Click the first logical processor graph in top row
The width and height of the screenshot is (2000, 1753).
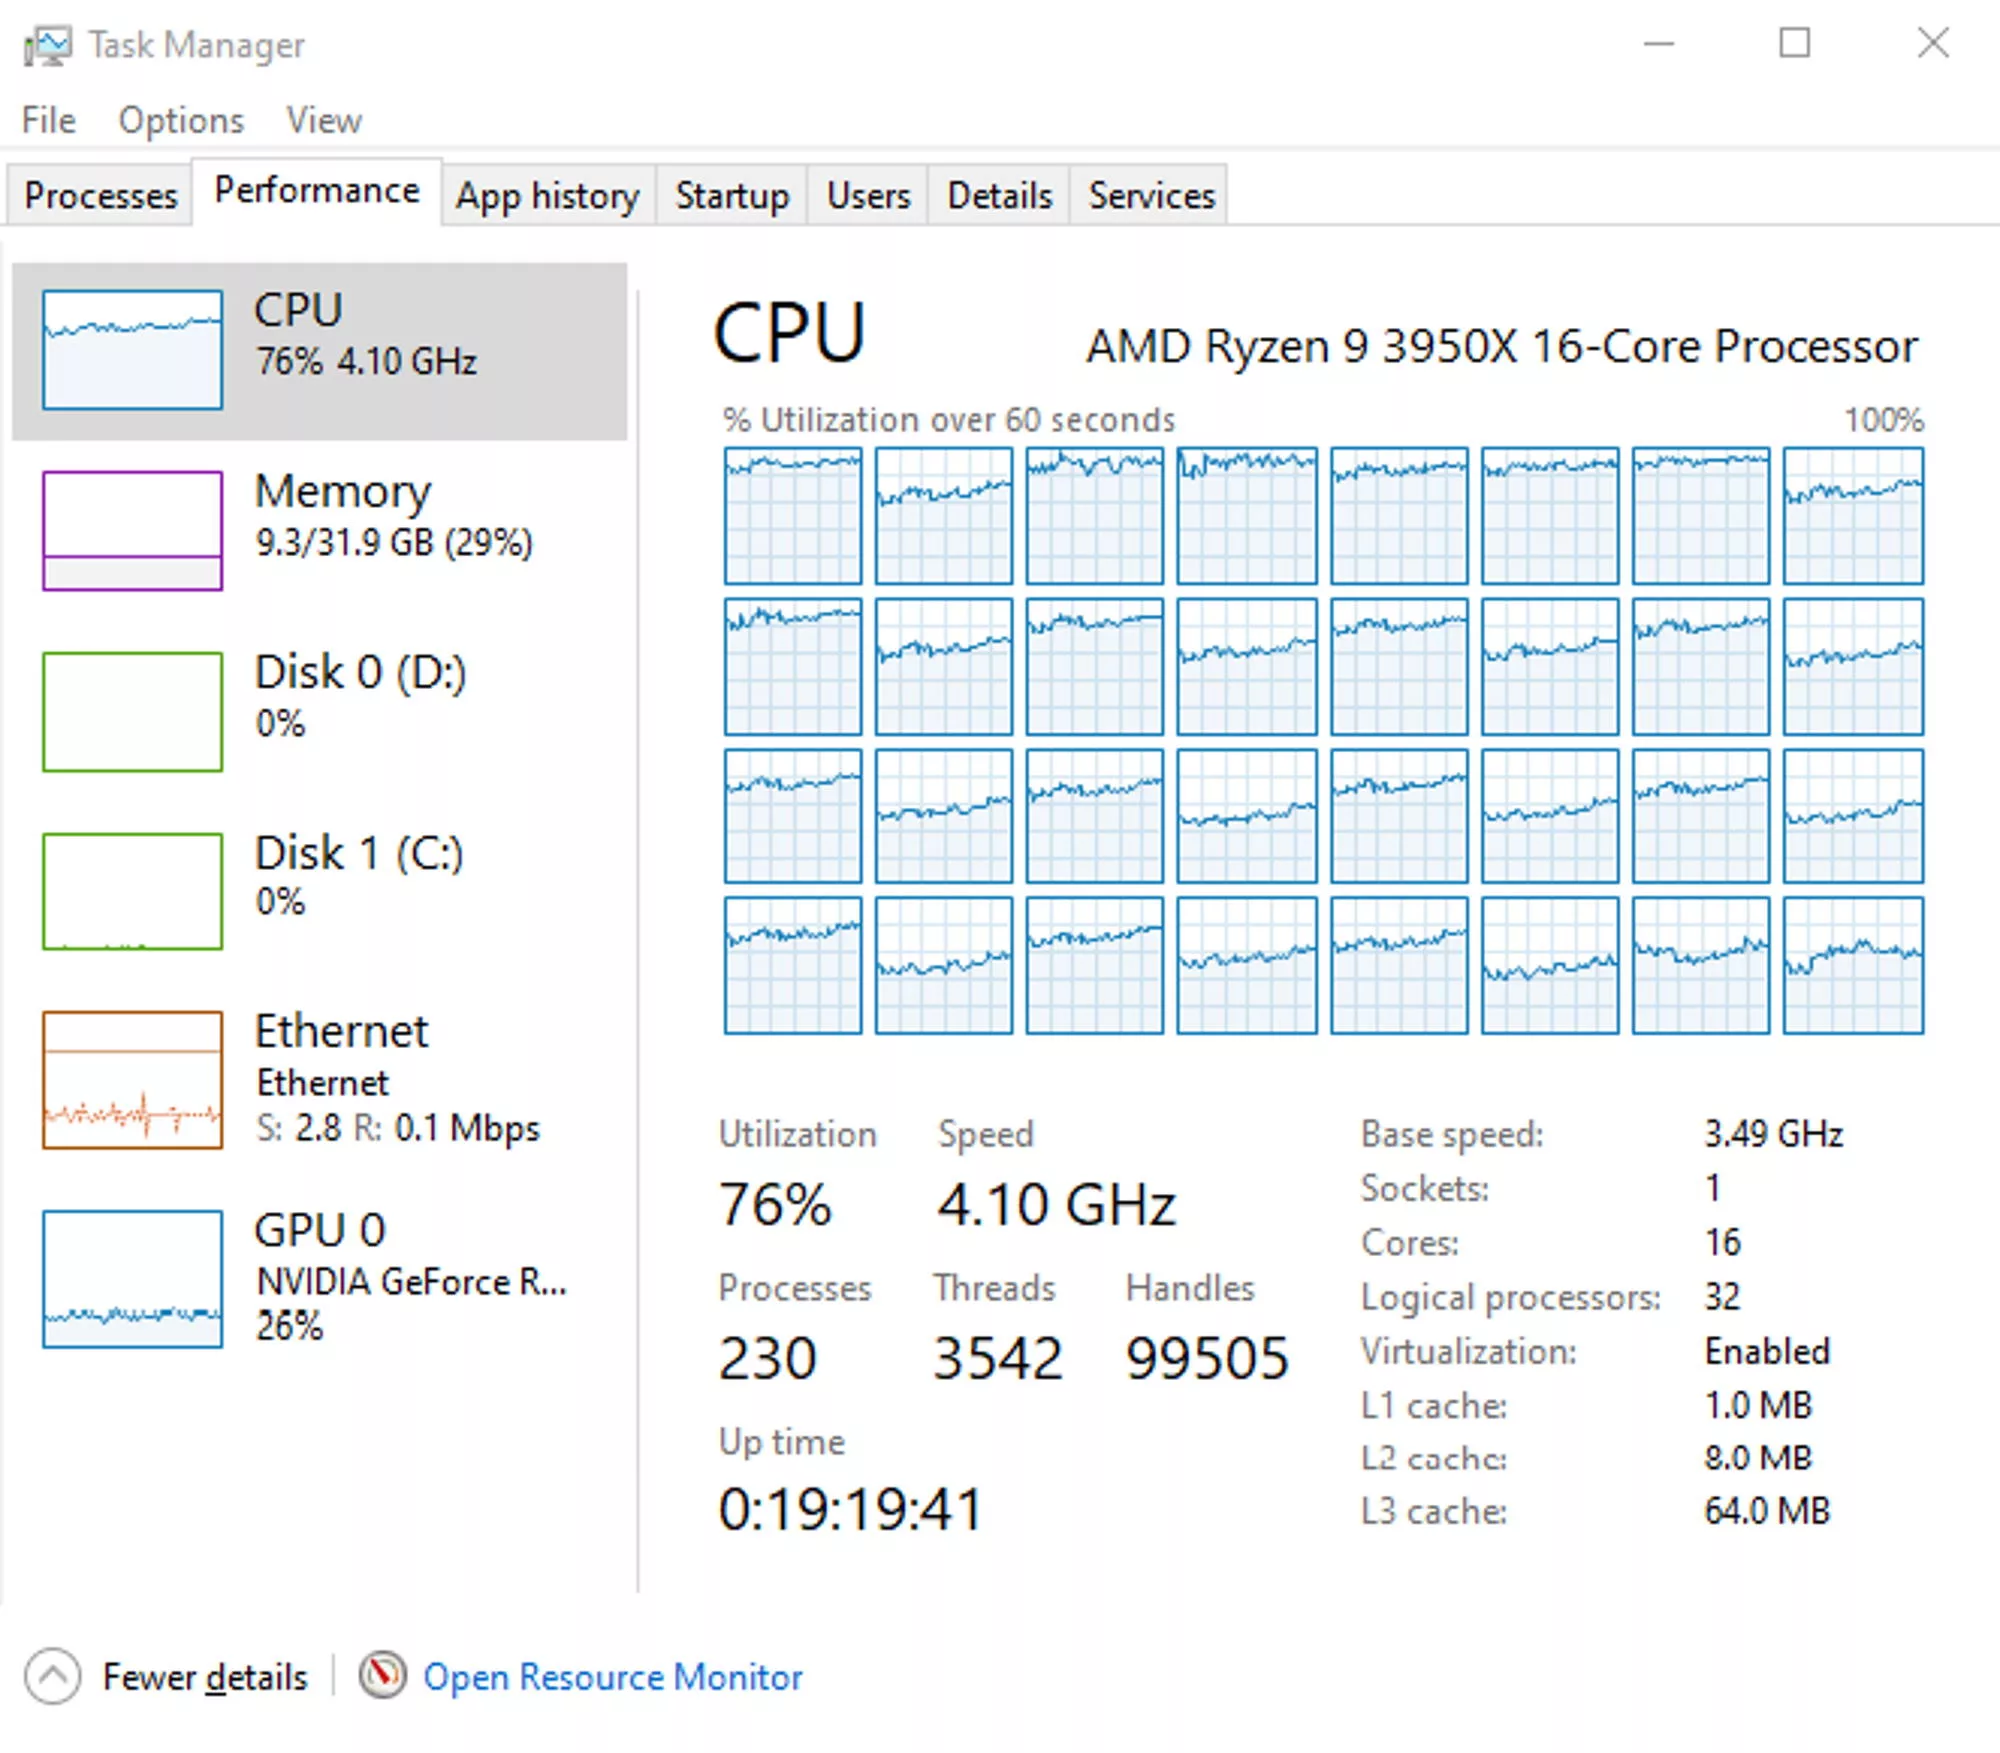tap(793, 515)
